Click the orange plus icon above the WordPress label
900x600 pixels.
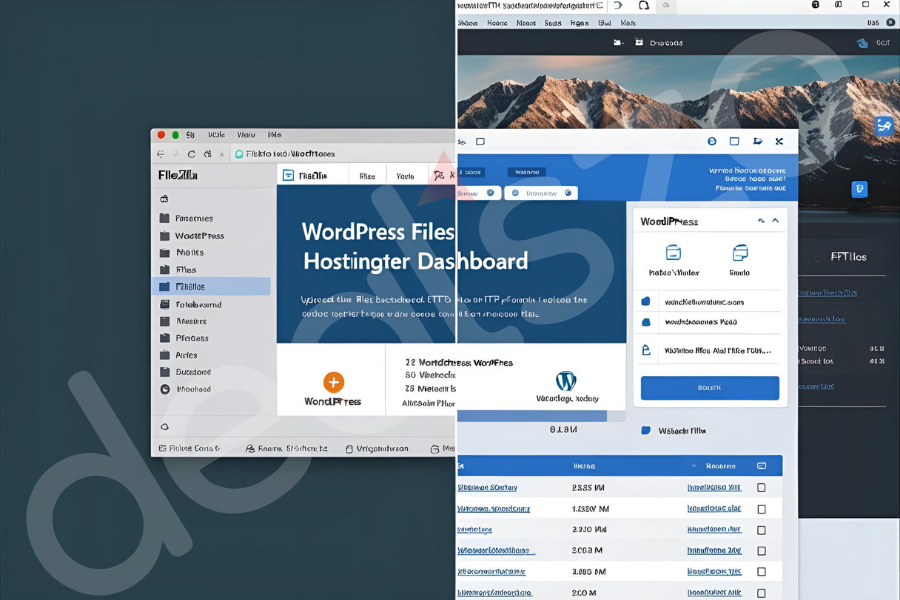[333, 382]
